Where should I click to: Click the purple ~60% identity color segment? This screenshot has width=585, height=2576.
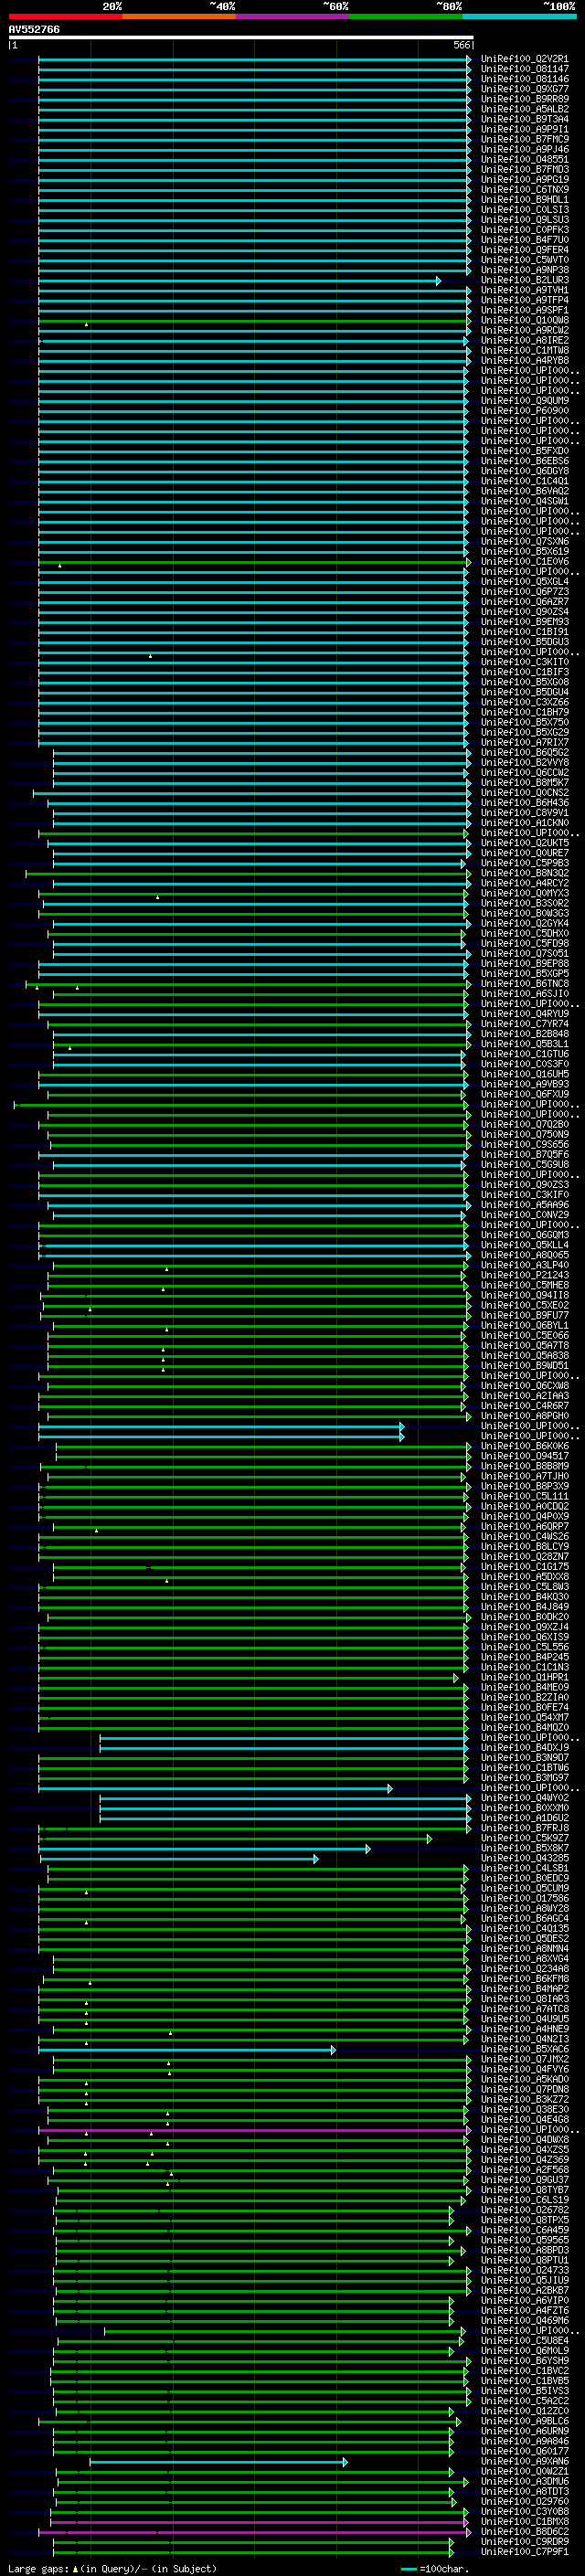tap(293, 16)
